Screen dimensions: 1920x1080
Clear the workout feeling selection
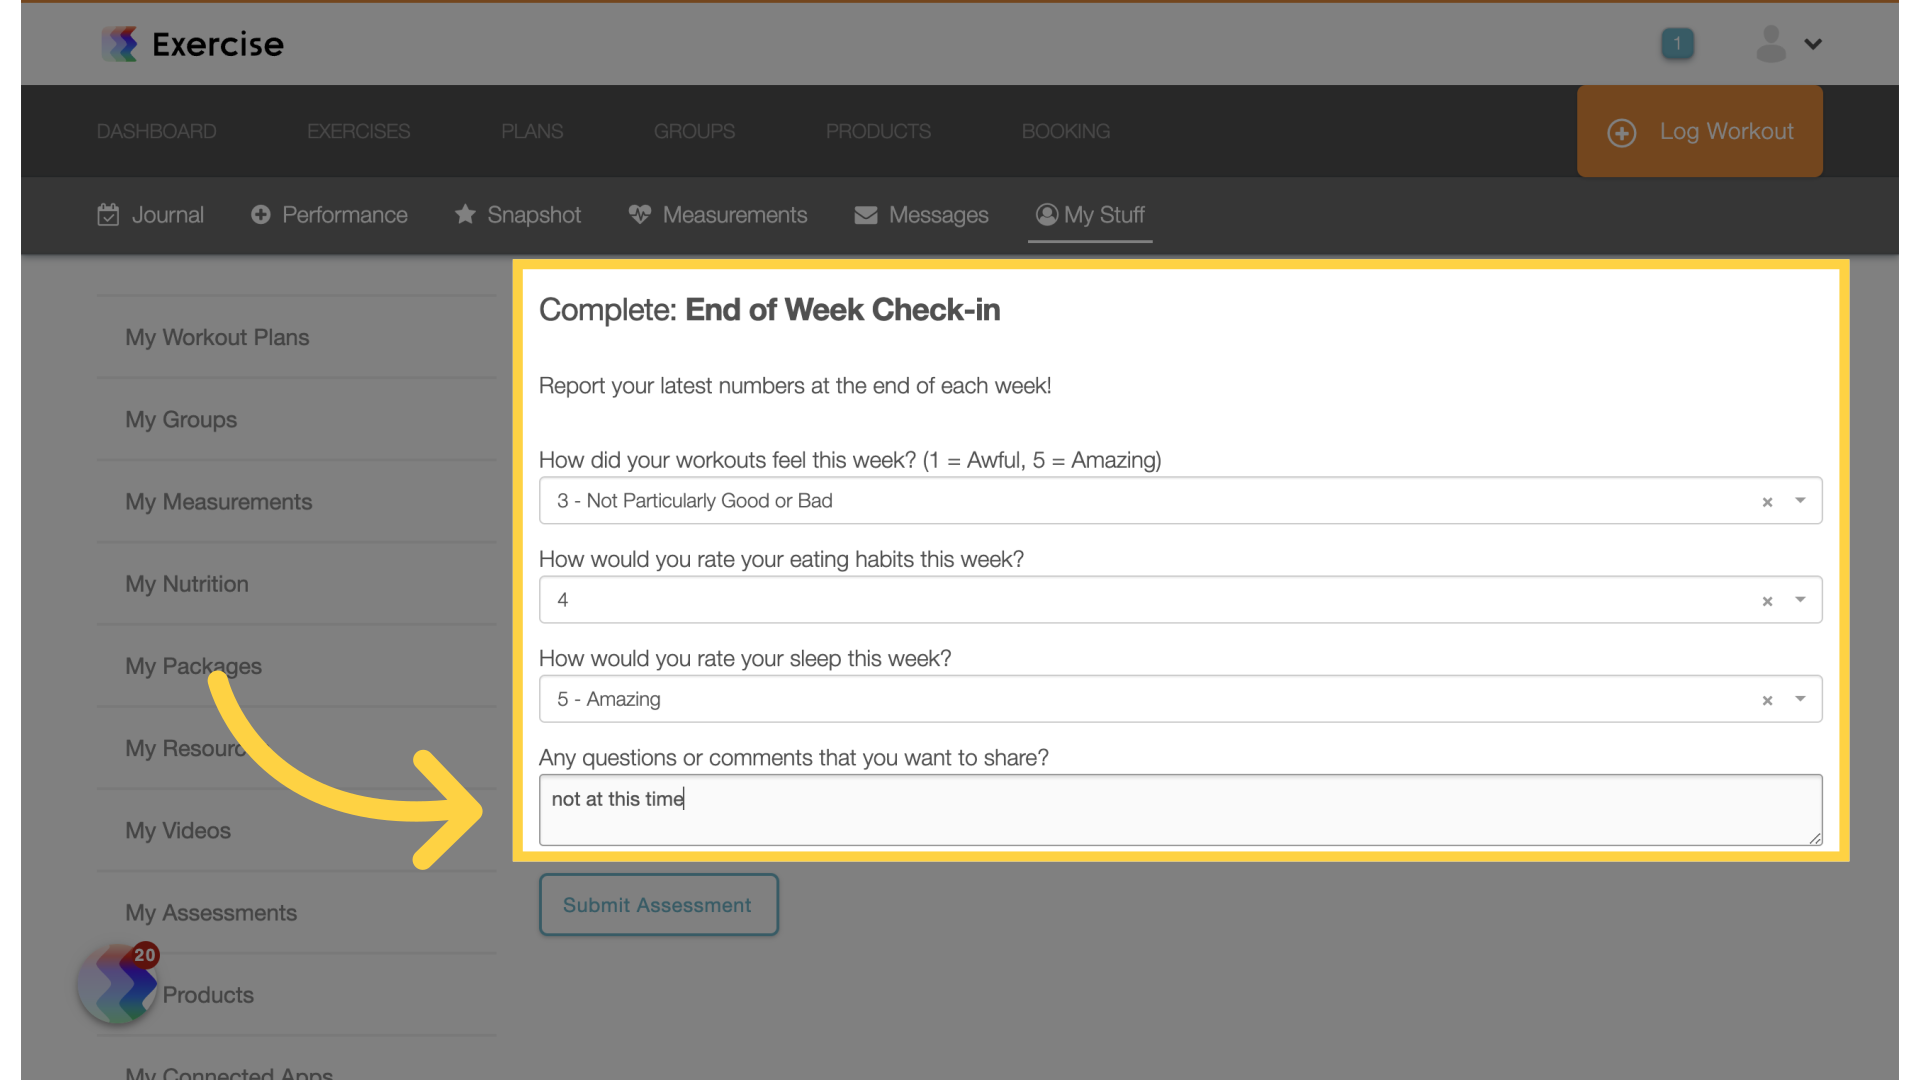[1766, 501]
